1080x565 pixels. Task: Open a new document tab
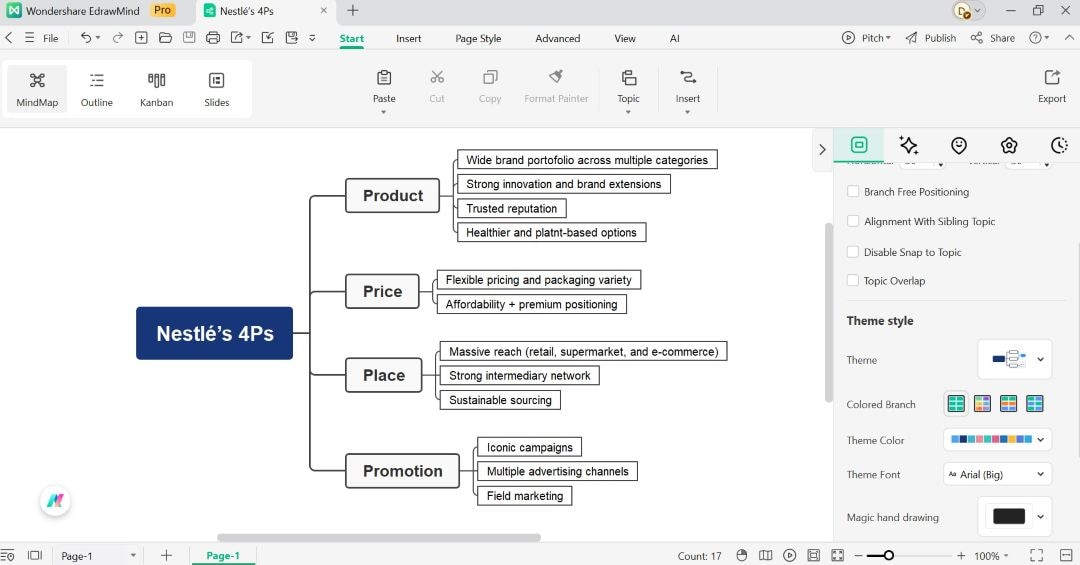coord(353,10)
